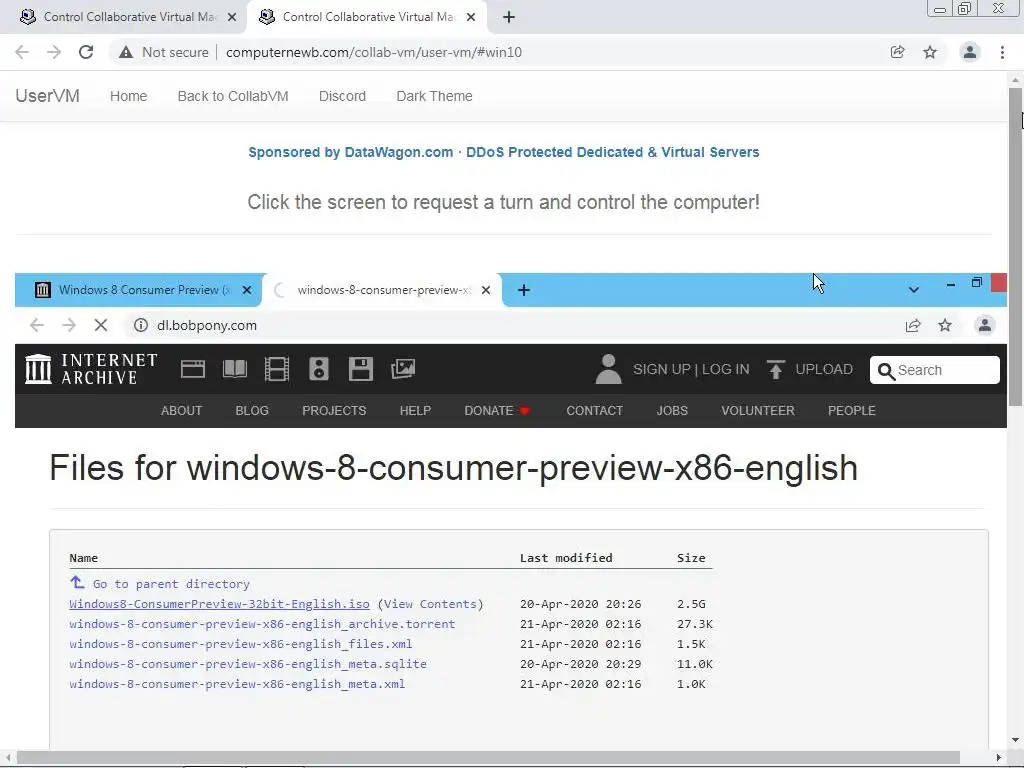
Task: Select the Windows 8 Consumer Preview VM tab
Action: pos(137,290)
